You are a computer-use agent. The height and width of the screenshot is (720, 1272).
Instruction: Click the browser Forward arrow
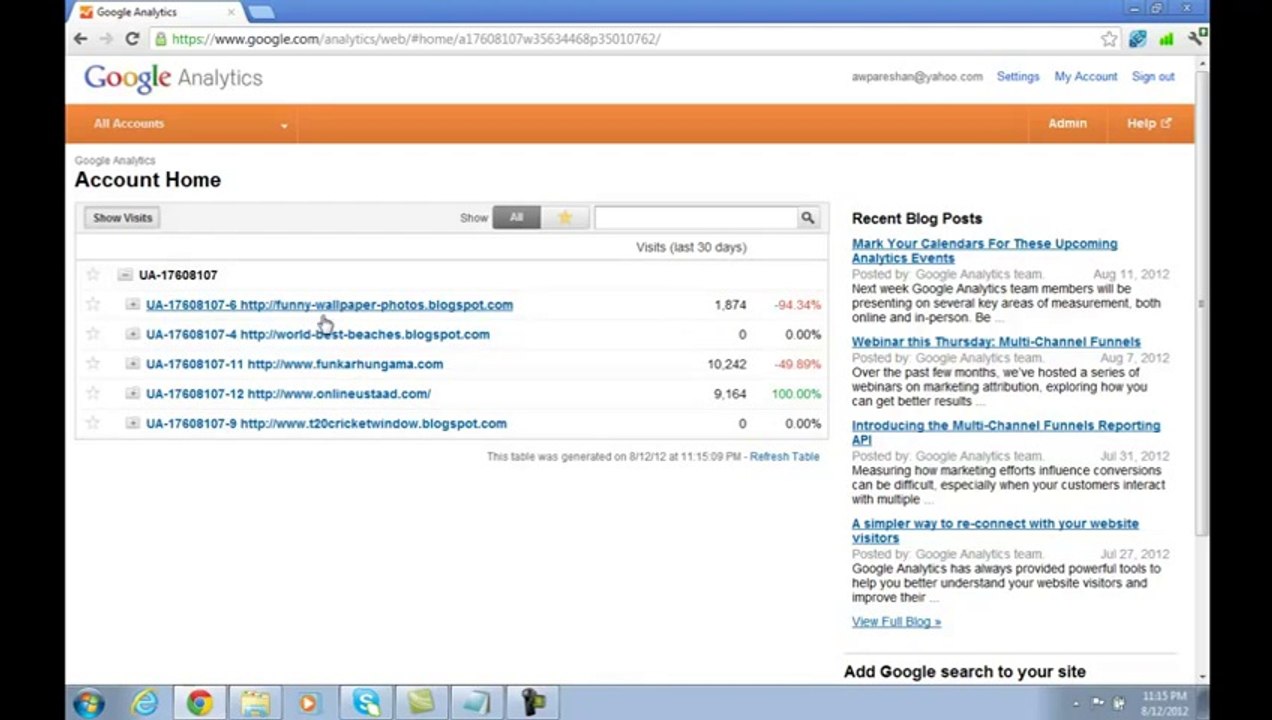[106, 39]
